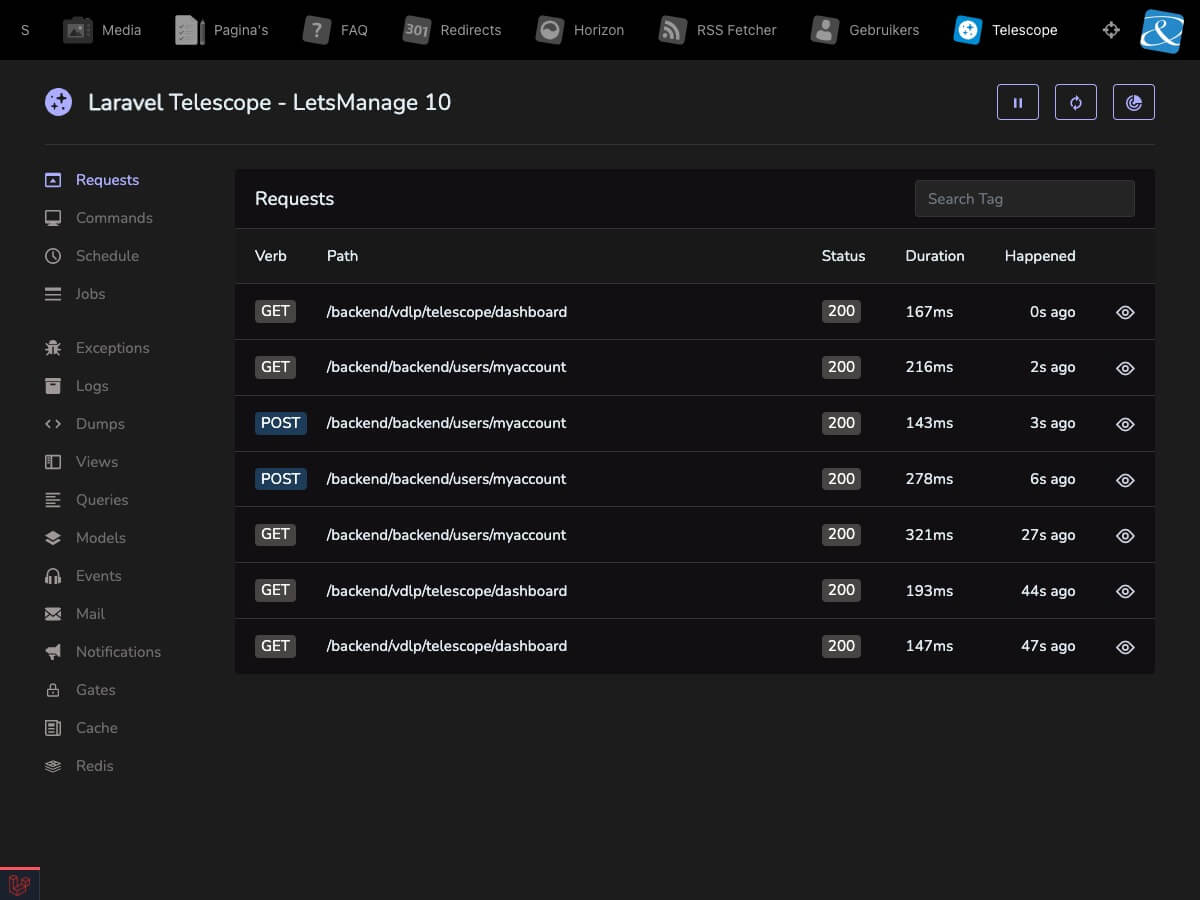The image size is (1200, 900).
Task: Click the Commands monitor icon in sidebar
Action: tap(53, 218)
